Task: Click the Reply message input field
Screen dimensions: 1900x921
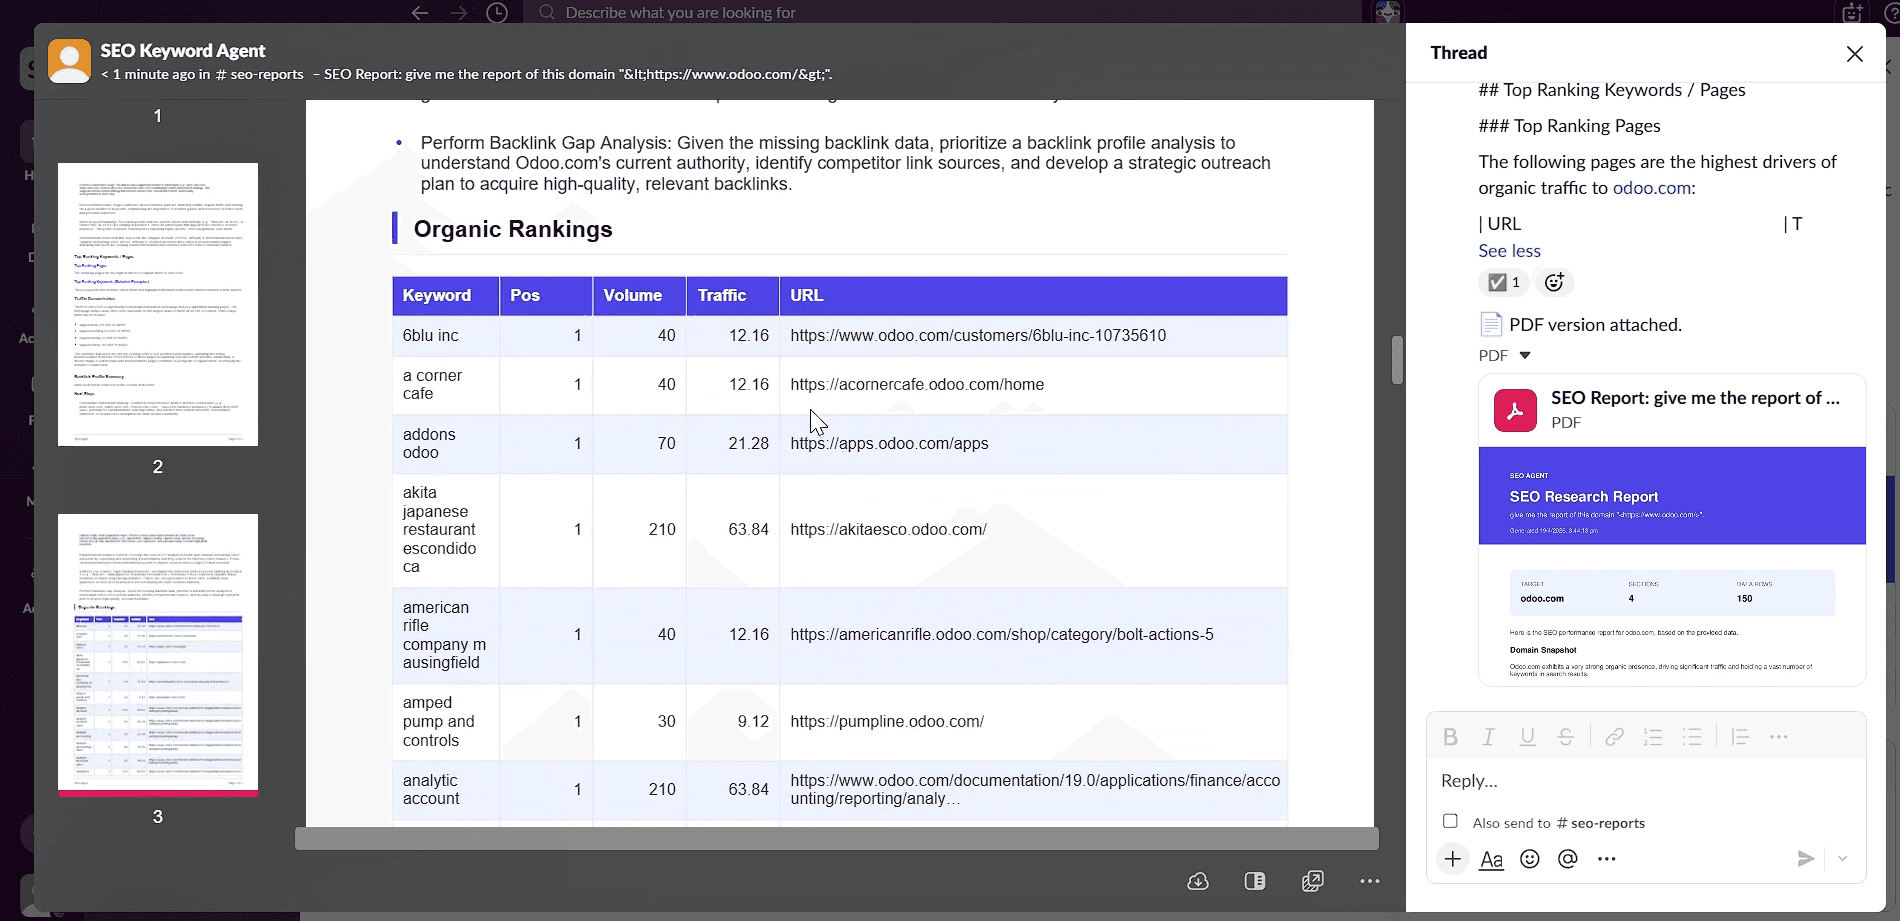Action: (x=1645, y=781)
